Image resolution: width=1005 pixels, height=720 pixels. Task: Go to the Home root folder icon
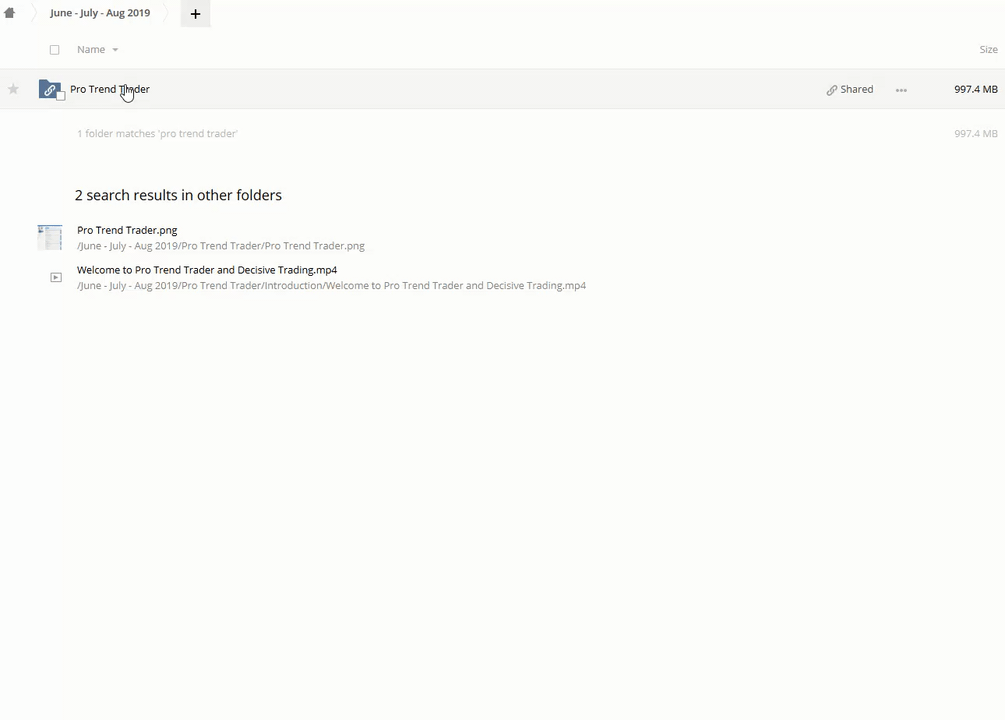[x=10, y=13]
